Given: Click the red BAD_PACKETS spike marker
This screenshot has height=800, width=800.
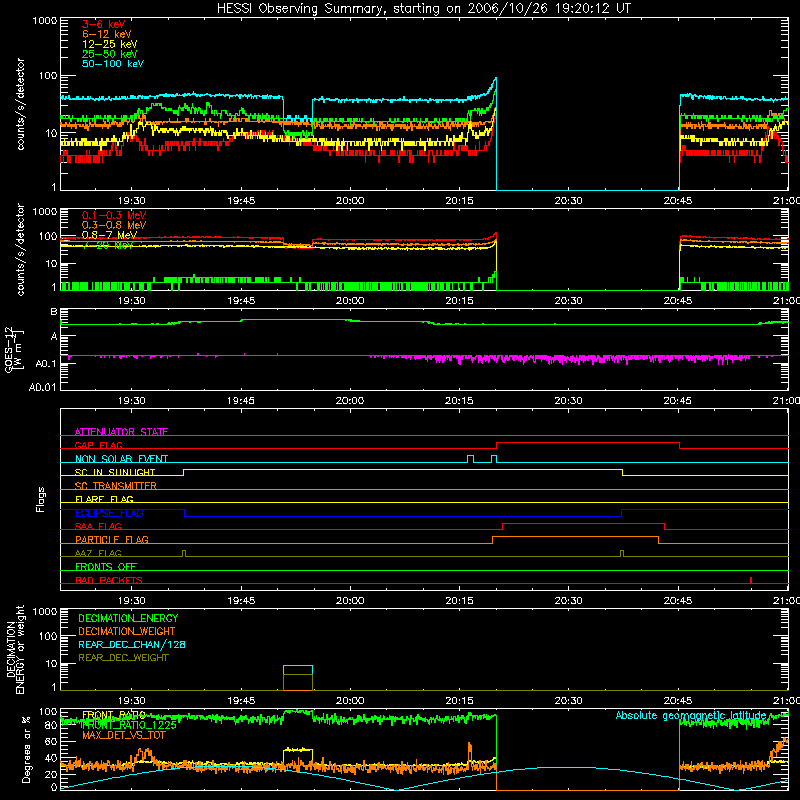Looking at the screenshot, I should point(751,580).
